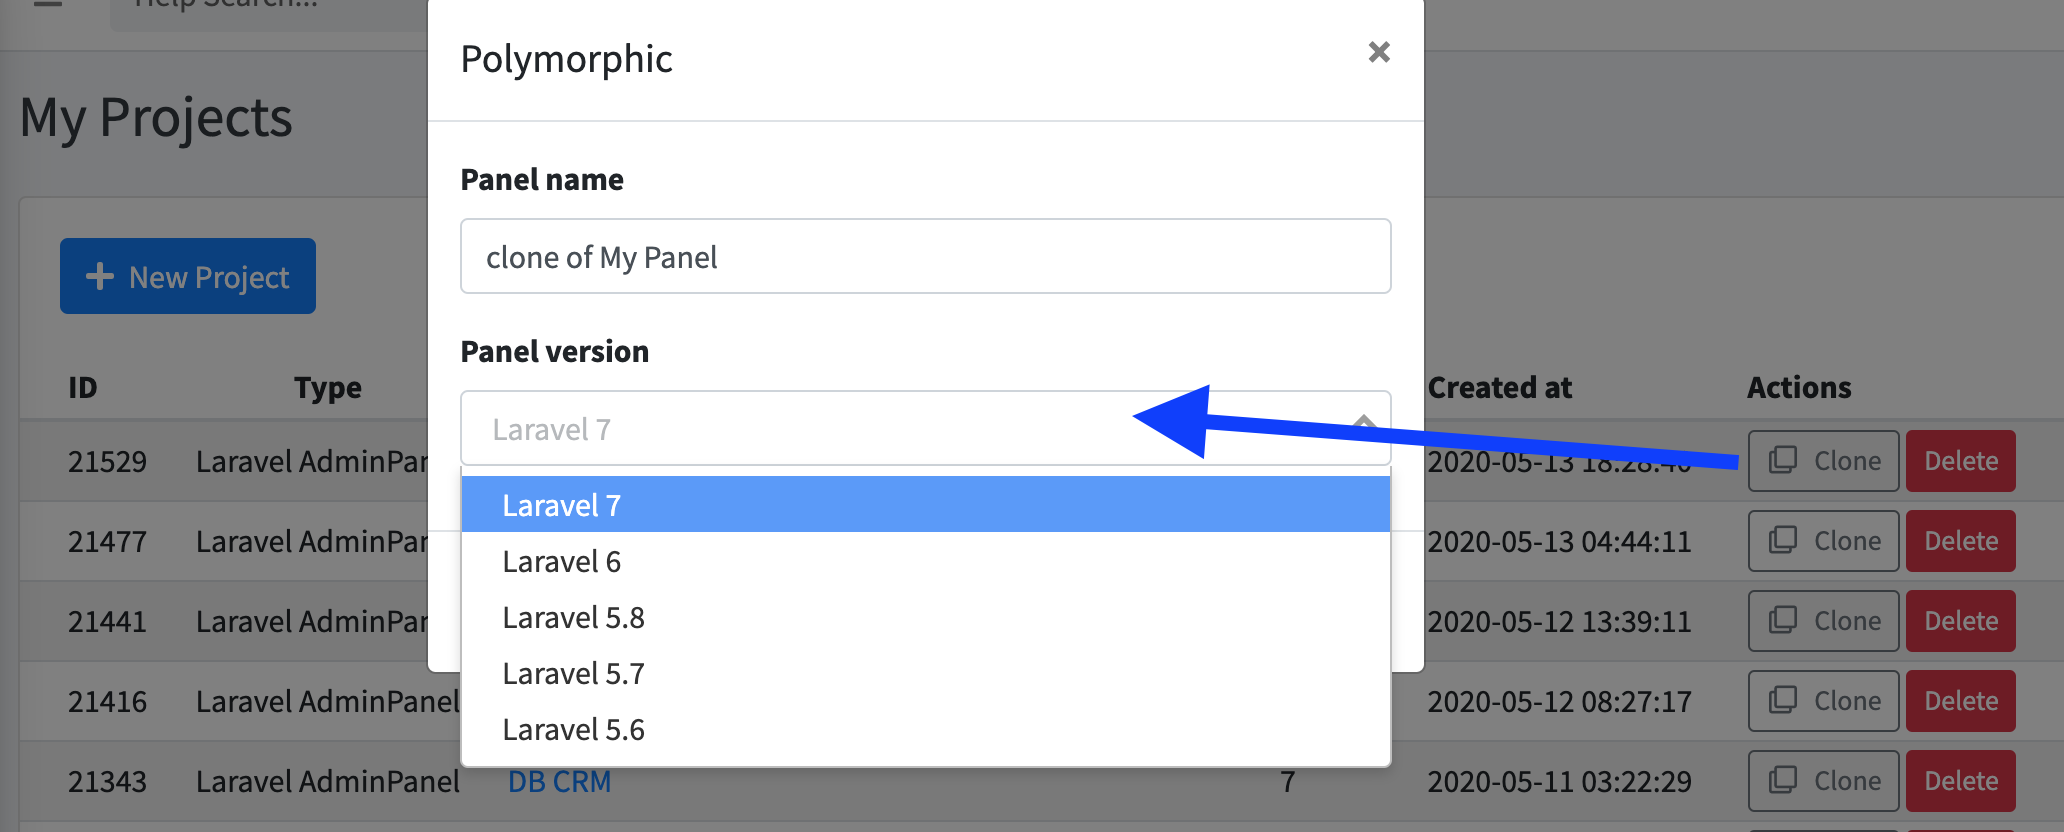
Task: Choose Laravel 5.6 from the versions
Action: (x=925, y=730)
